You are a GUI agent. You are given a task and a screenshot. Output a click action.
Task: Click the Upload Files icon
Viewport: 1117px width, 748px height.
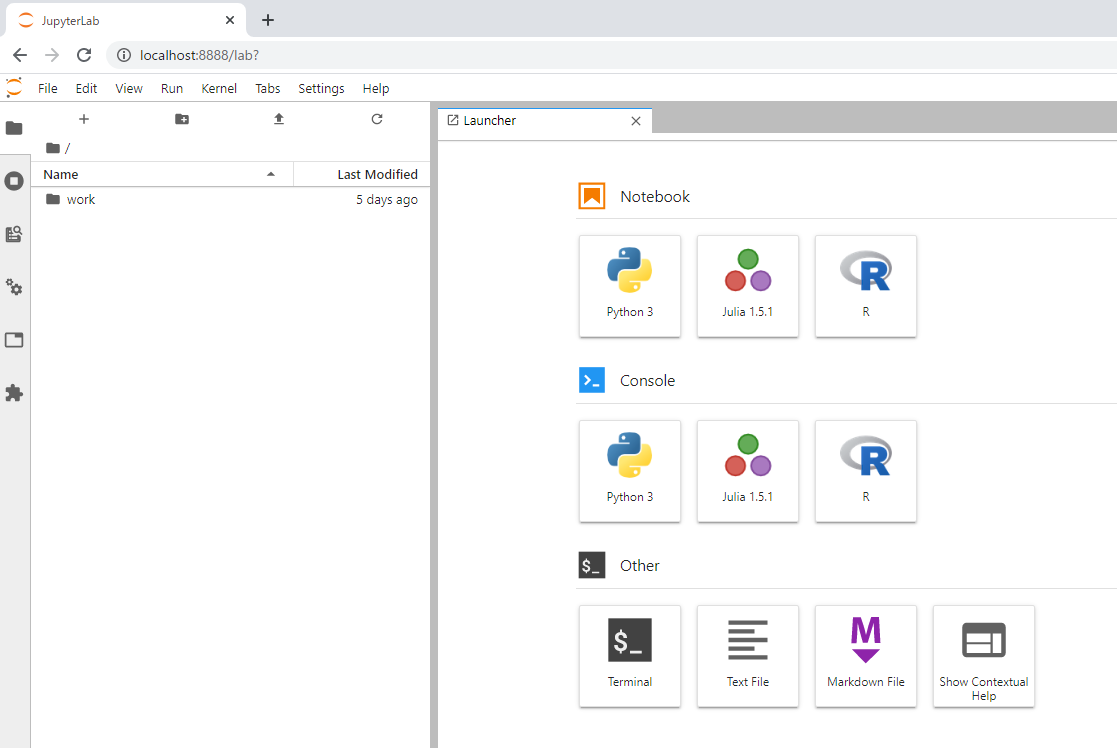pyautogui.click(x=279, y=119)
